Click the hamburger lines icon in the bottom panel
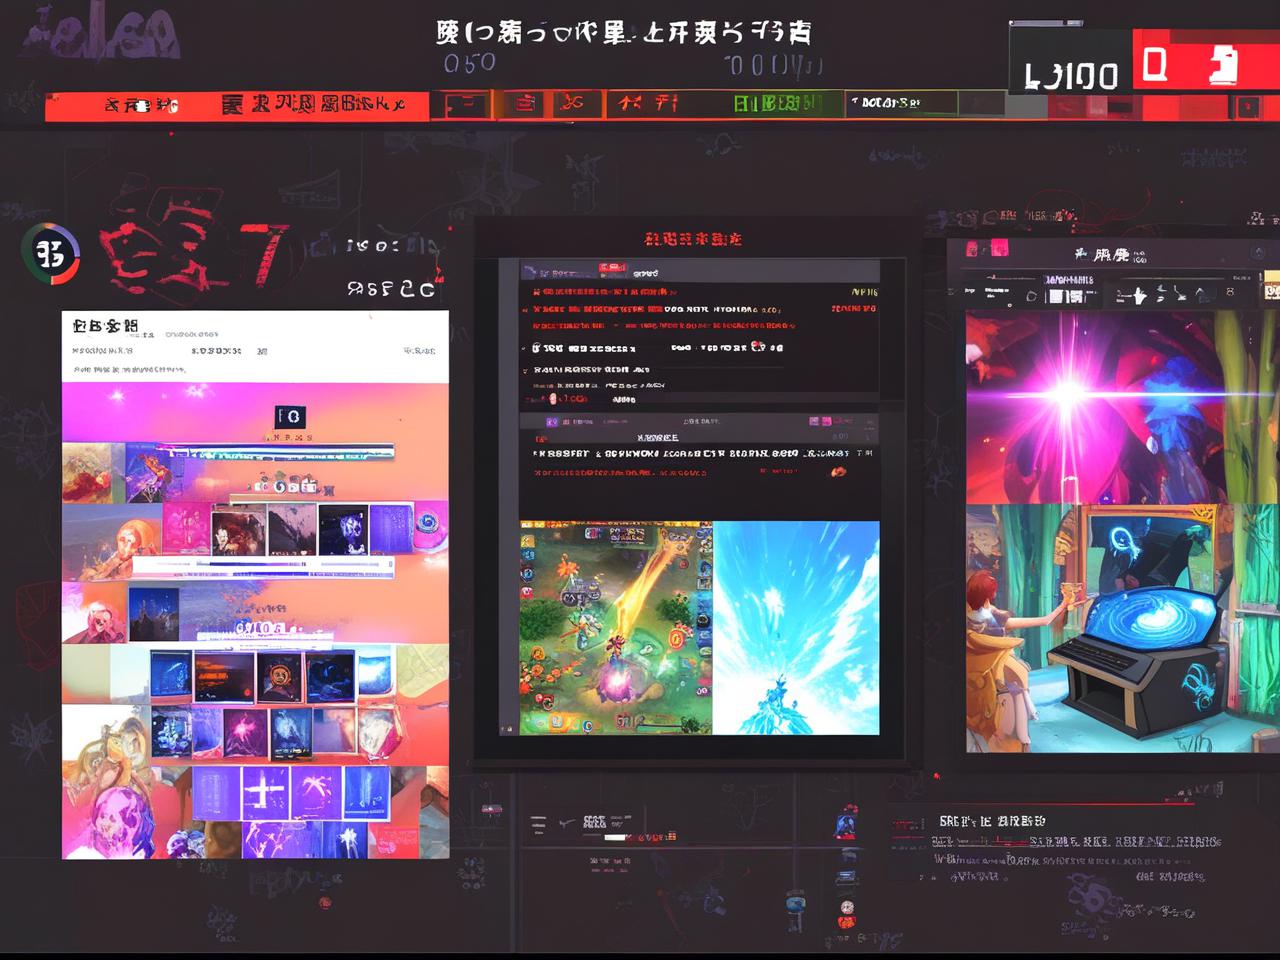1280x960 pixels. click(538, 824)
